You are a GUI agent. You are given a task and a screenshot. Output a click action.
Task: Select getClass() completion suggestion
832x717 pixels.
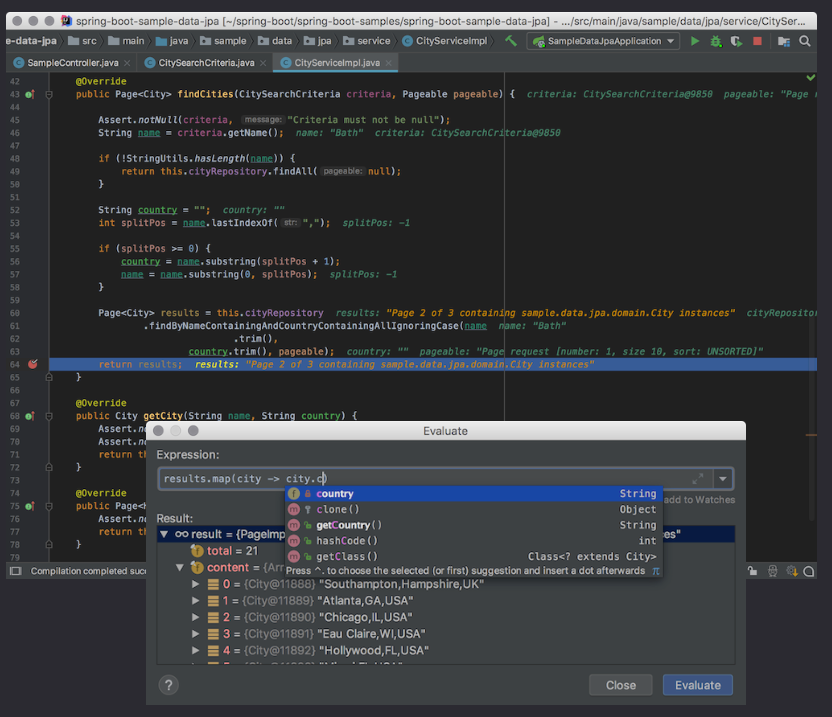point(474,556)
